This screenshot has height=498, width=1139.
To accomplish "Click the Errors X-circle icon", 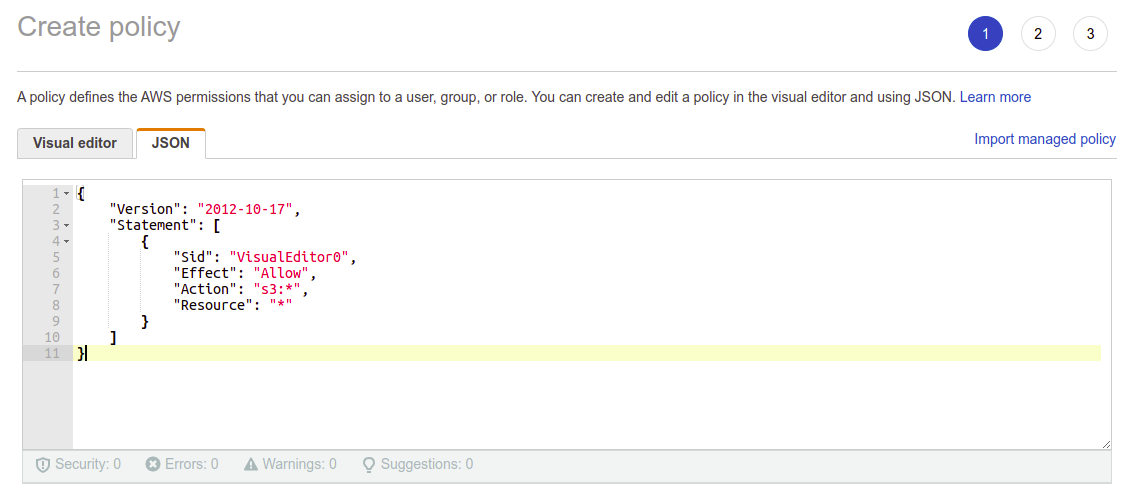I will click(x=152, y=465).
